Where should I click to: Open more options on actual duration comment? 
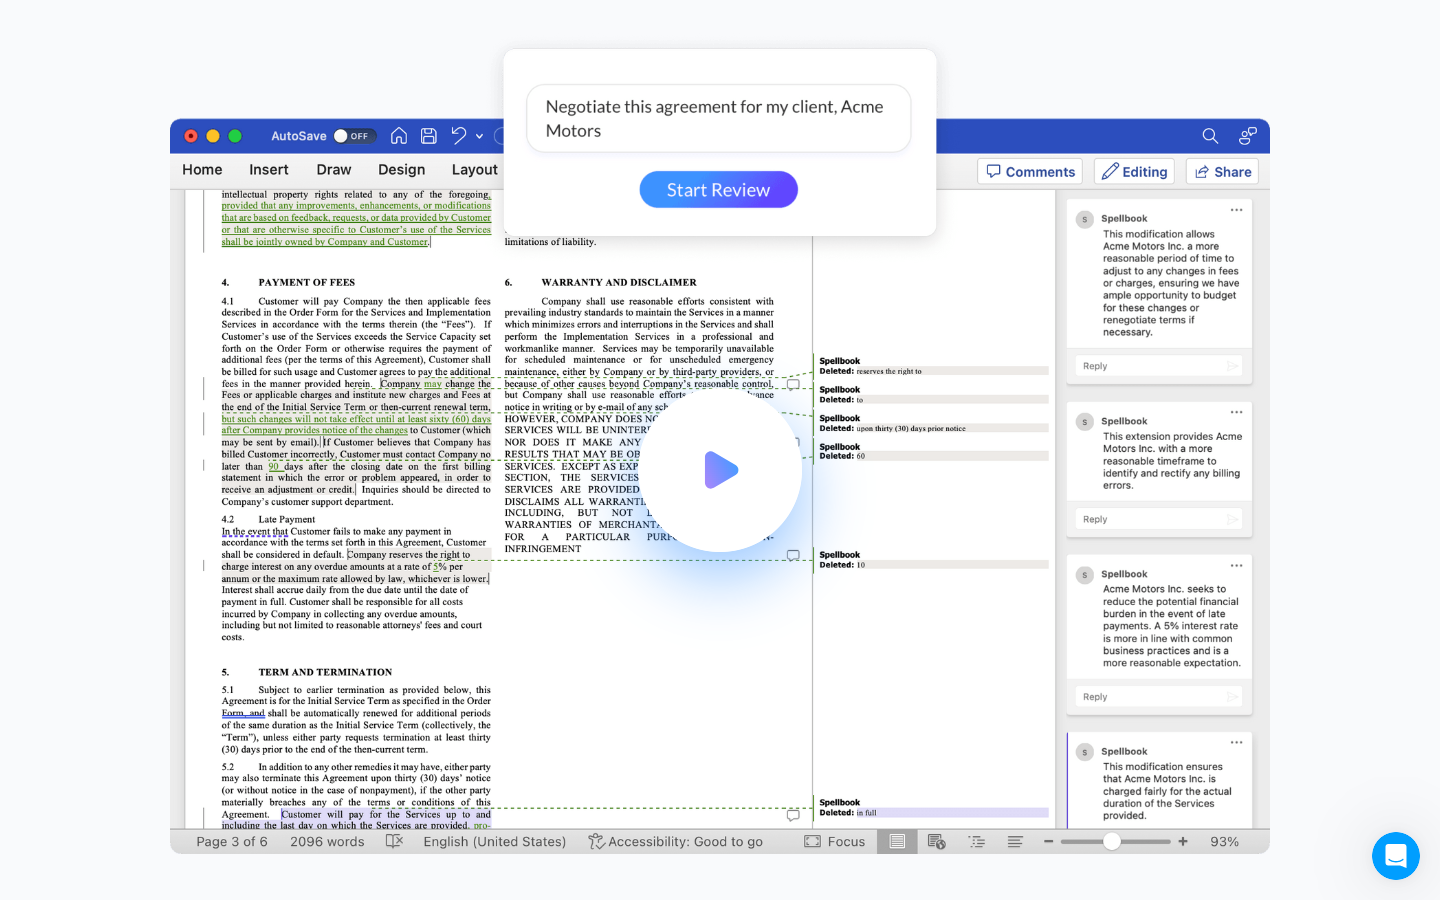pos(1237,742)
